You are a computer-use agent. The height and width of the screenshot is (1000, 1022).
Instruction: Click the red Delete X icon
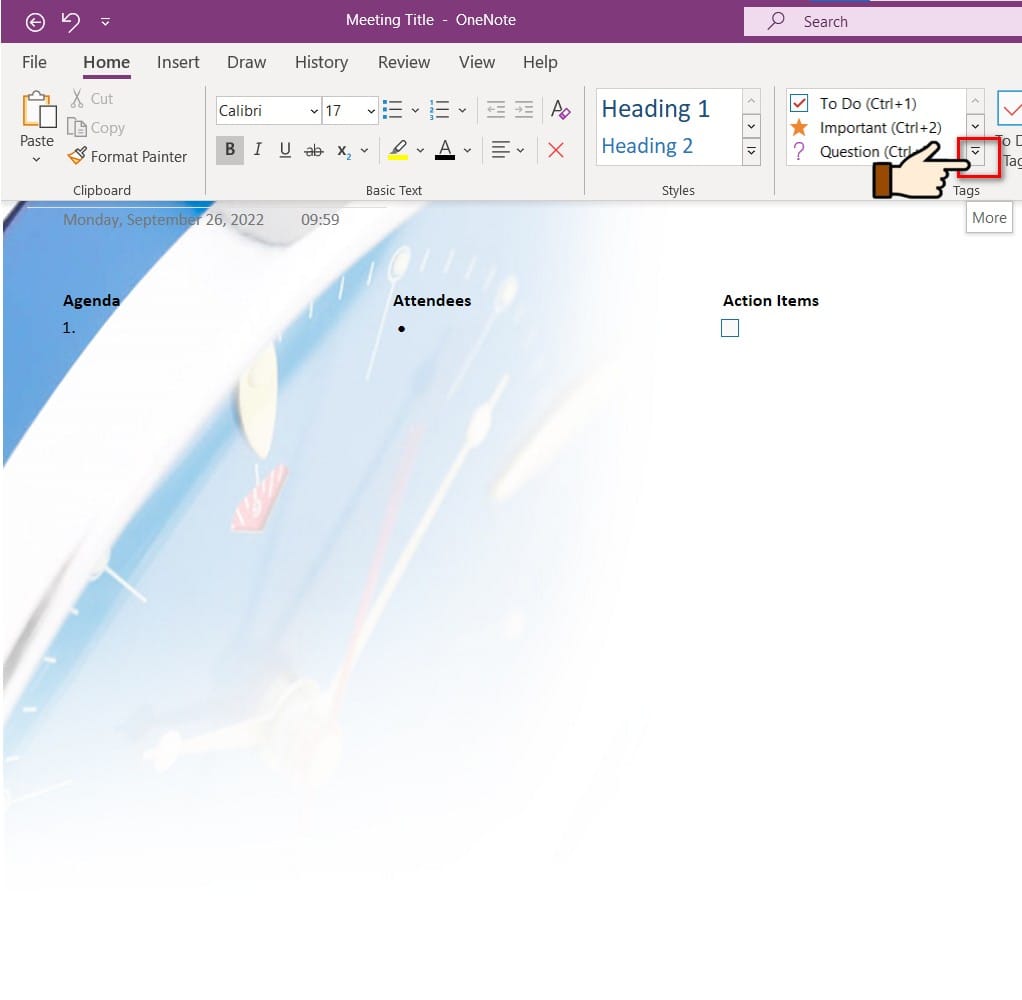pos(556,151)
